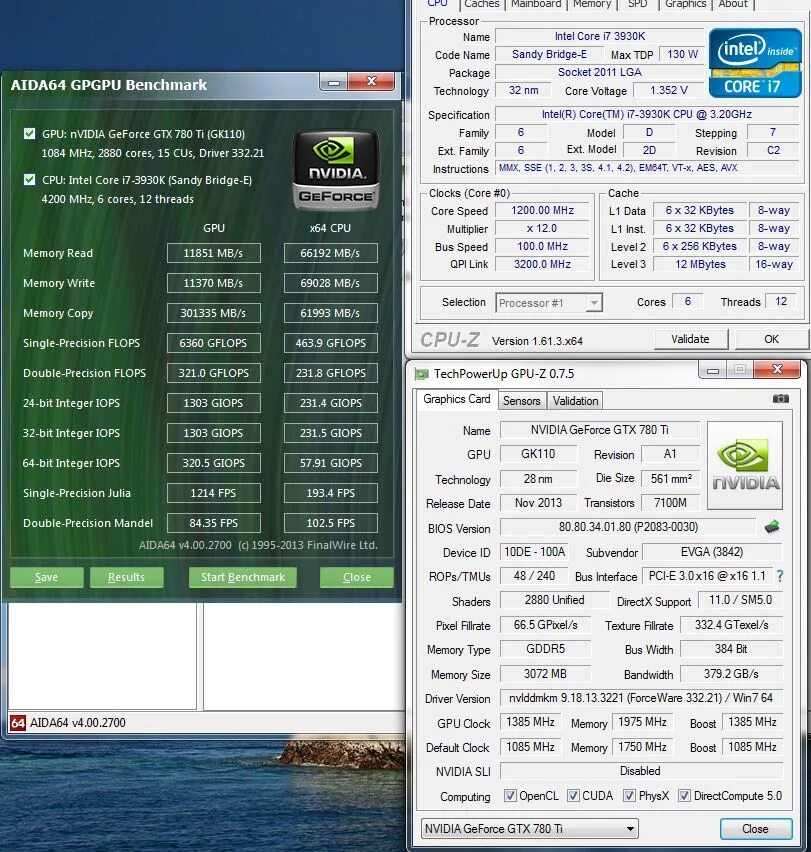Click the AIDA64 64 icon in status bar
The image size is (811, 852).
(18, 723)
